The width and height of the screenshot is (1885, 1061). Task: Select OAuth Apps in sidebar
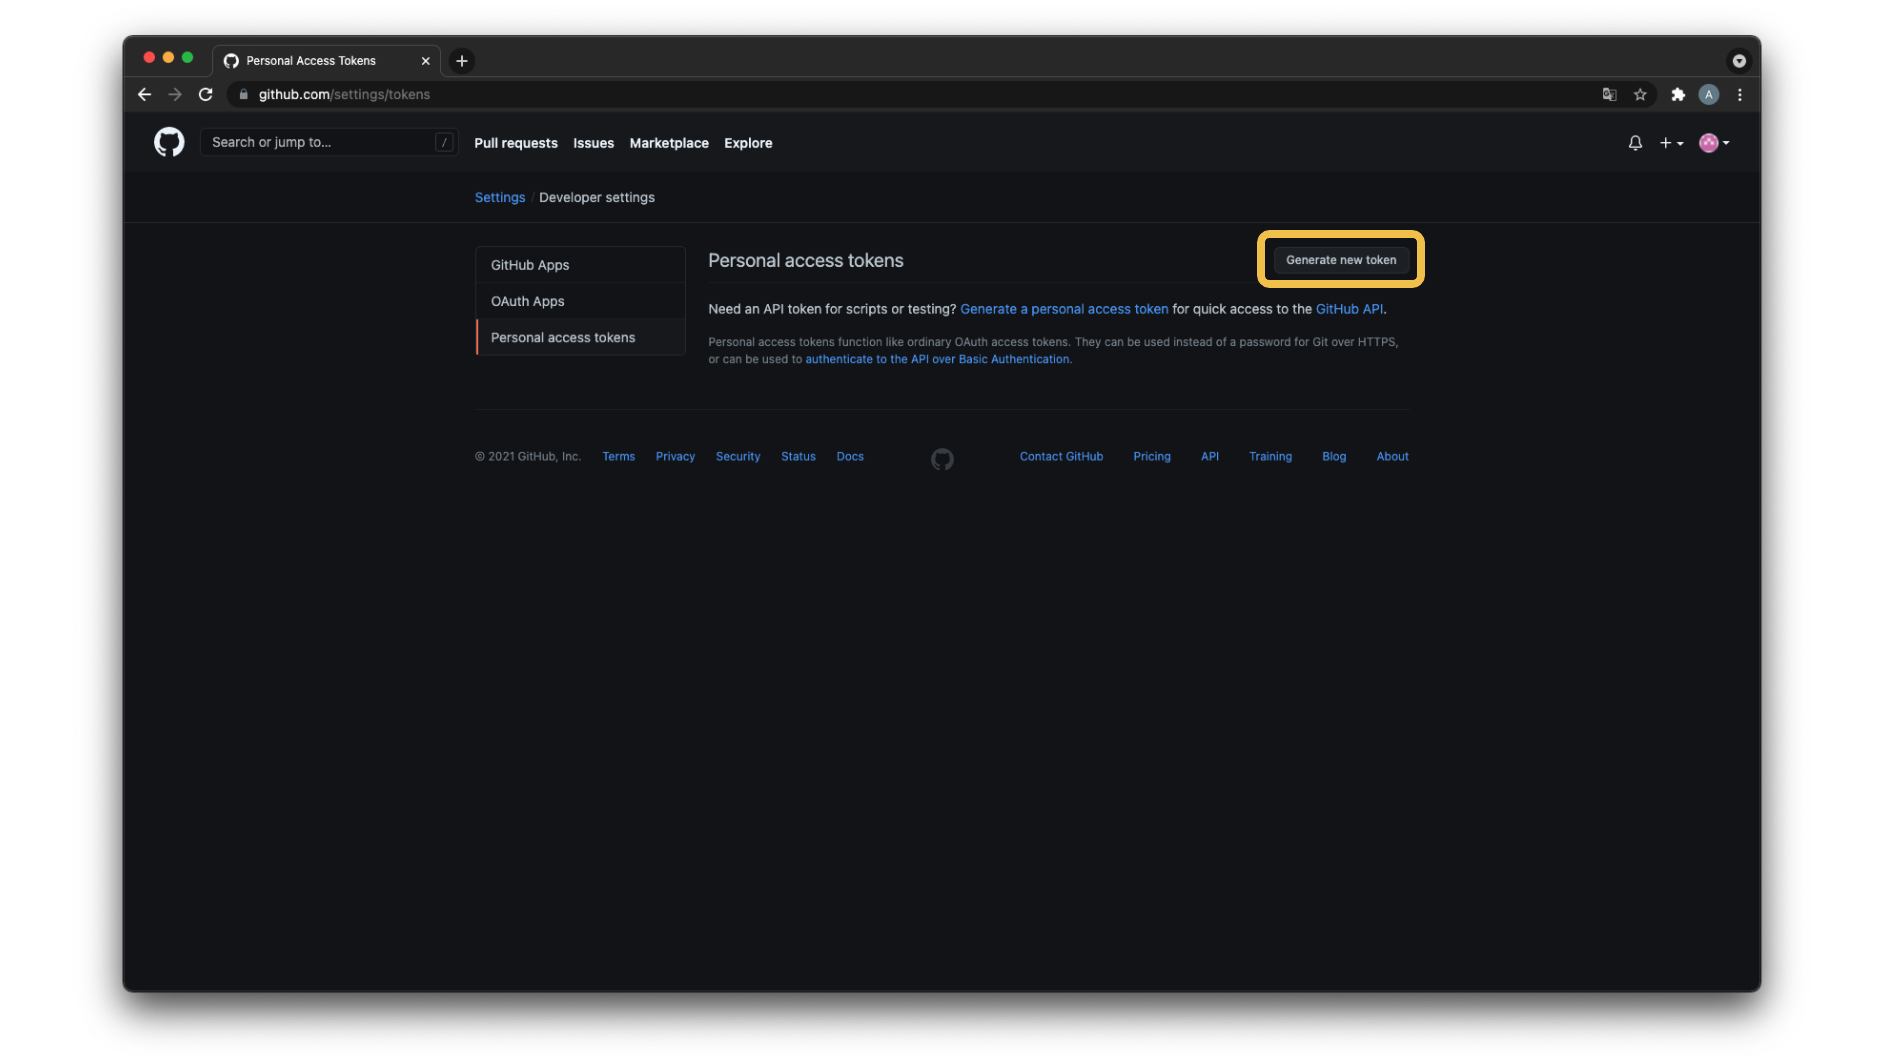point(580,301)
